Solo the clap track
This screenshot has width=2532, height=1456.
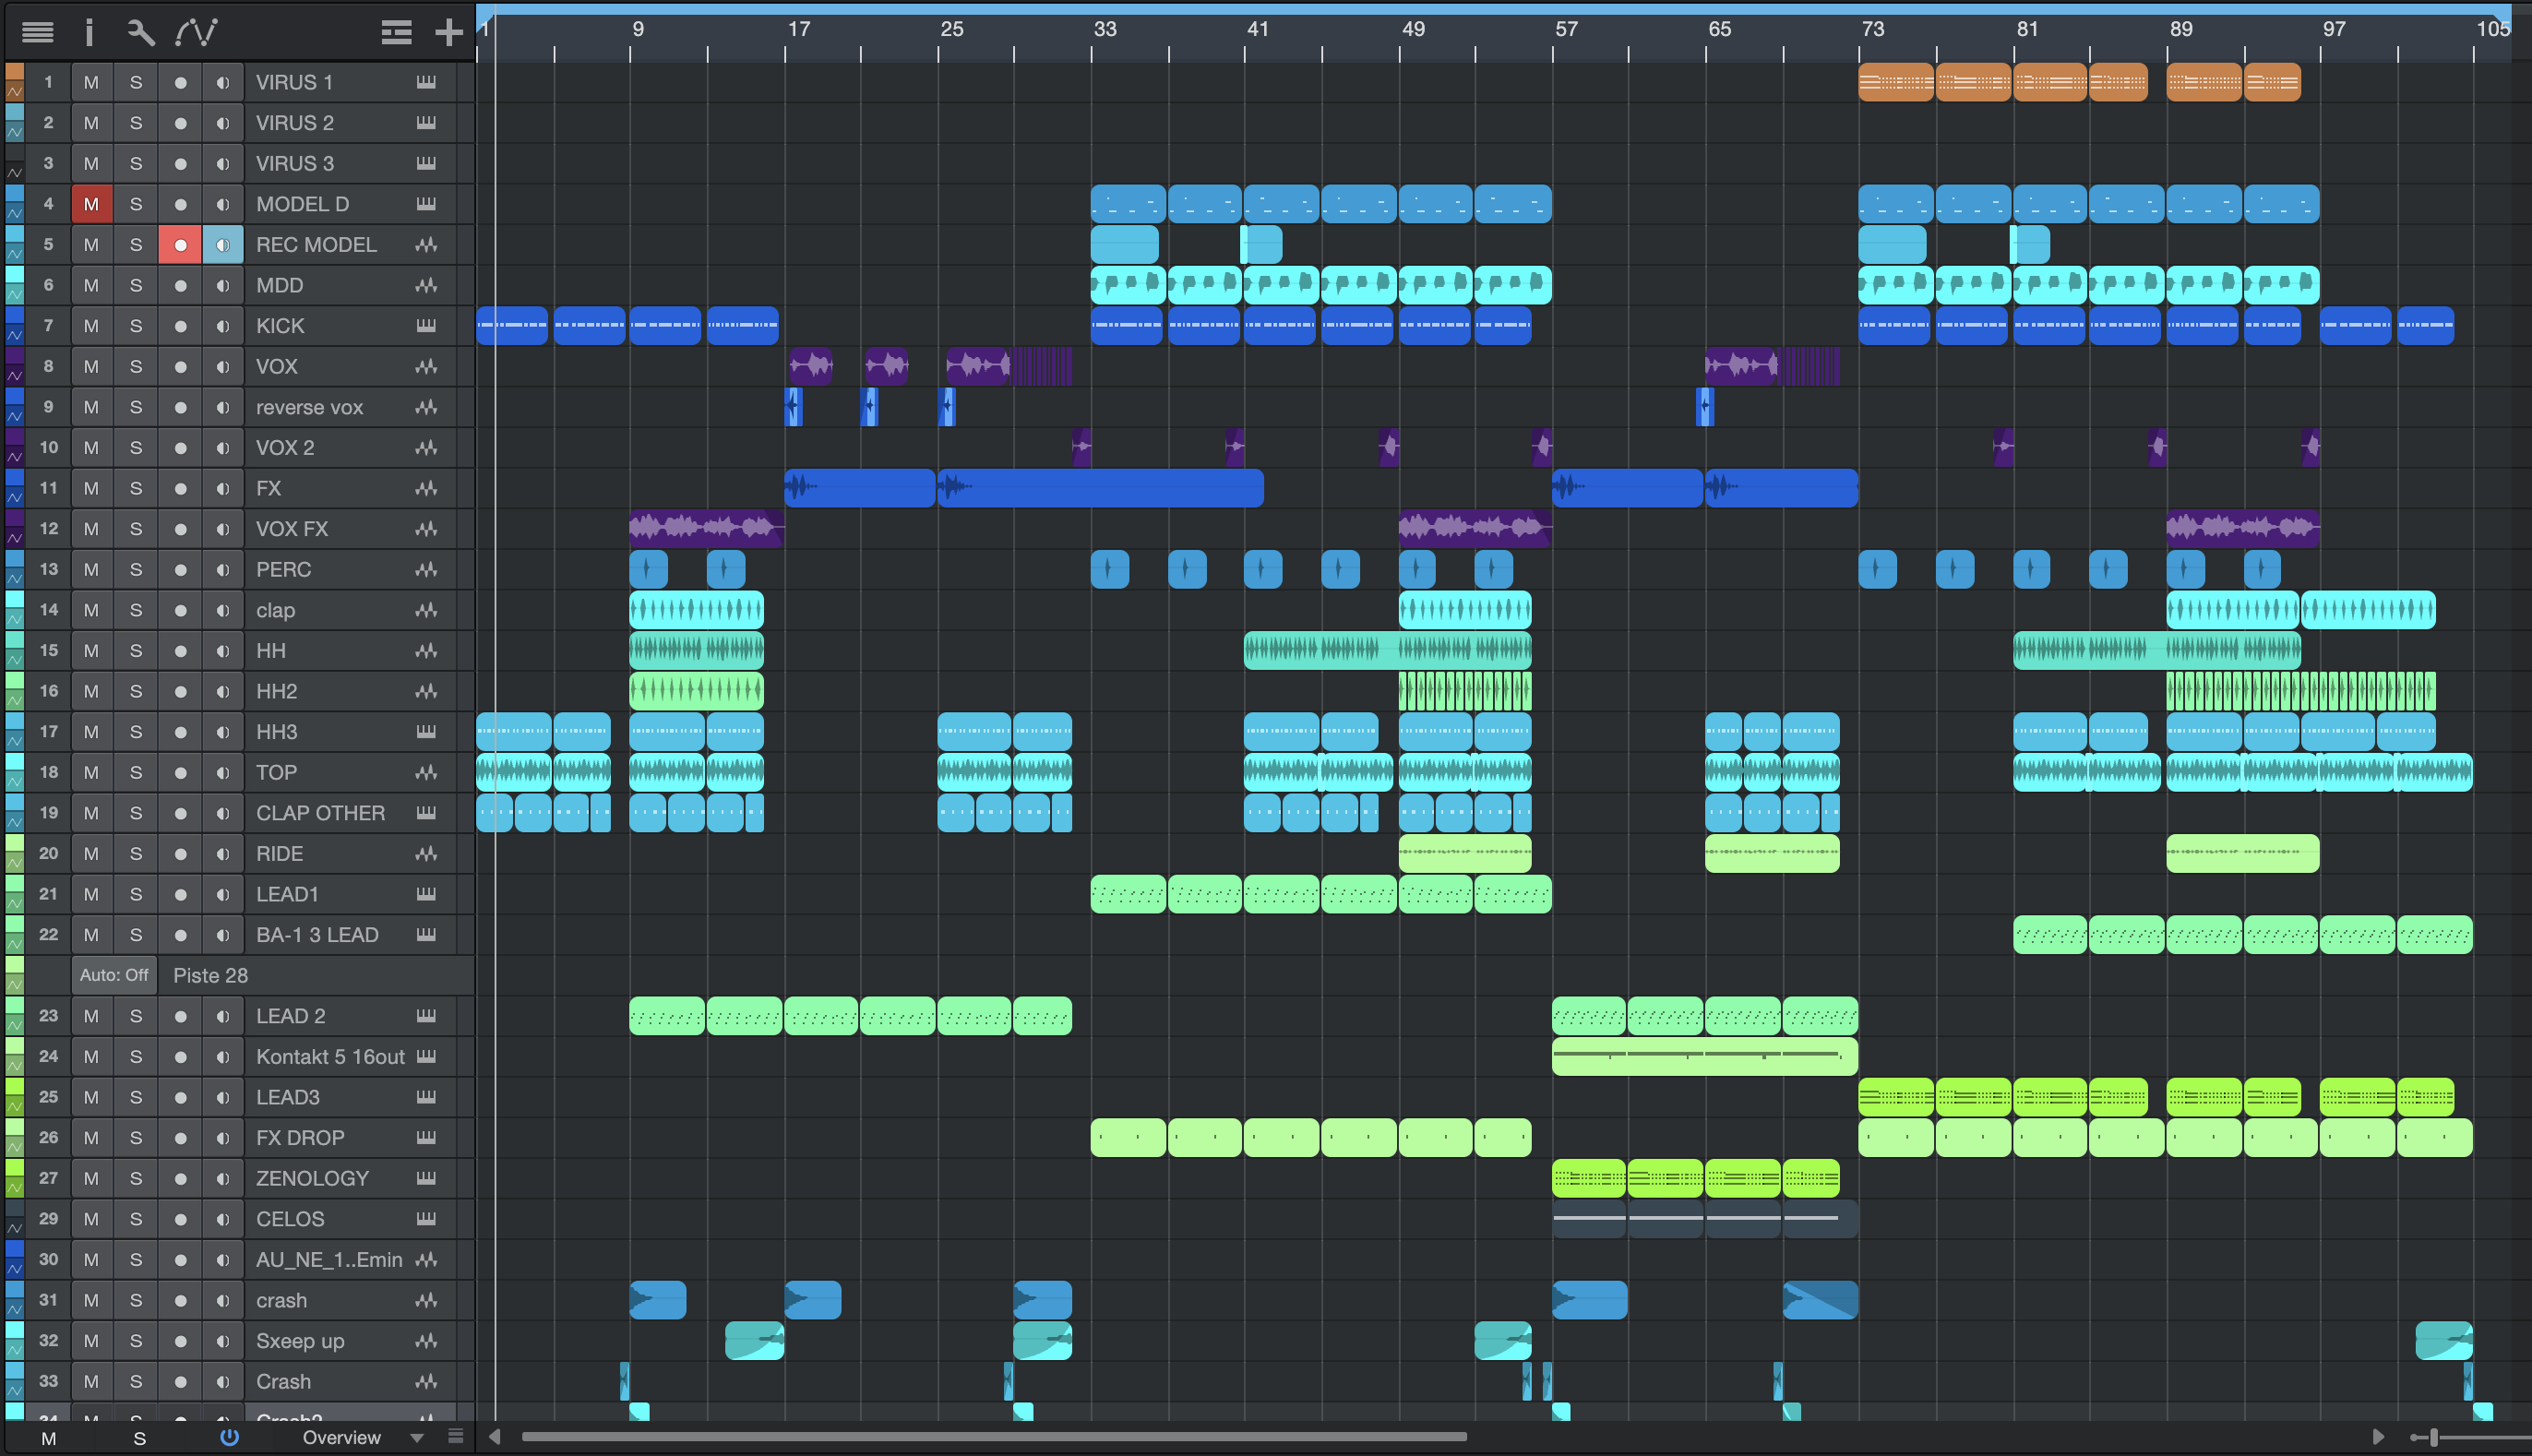click(x=136, y=610)
